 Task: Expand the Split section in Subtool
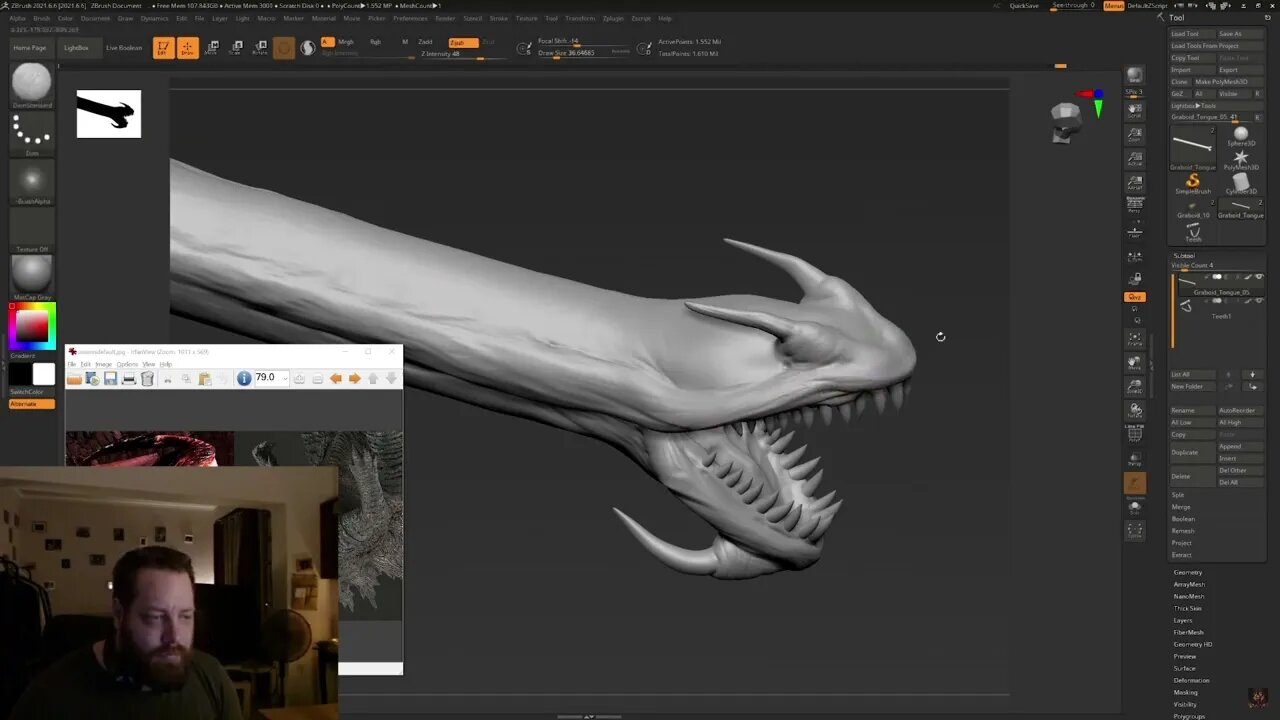pos(1178,495)
